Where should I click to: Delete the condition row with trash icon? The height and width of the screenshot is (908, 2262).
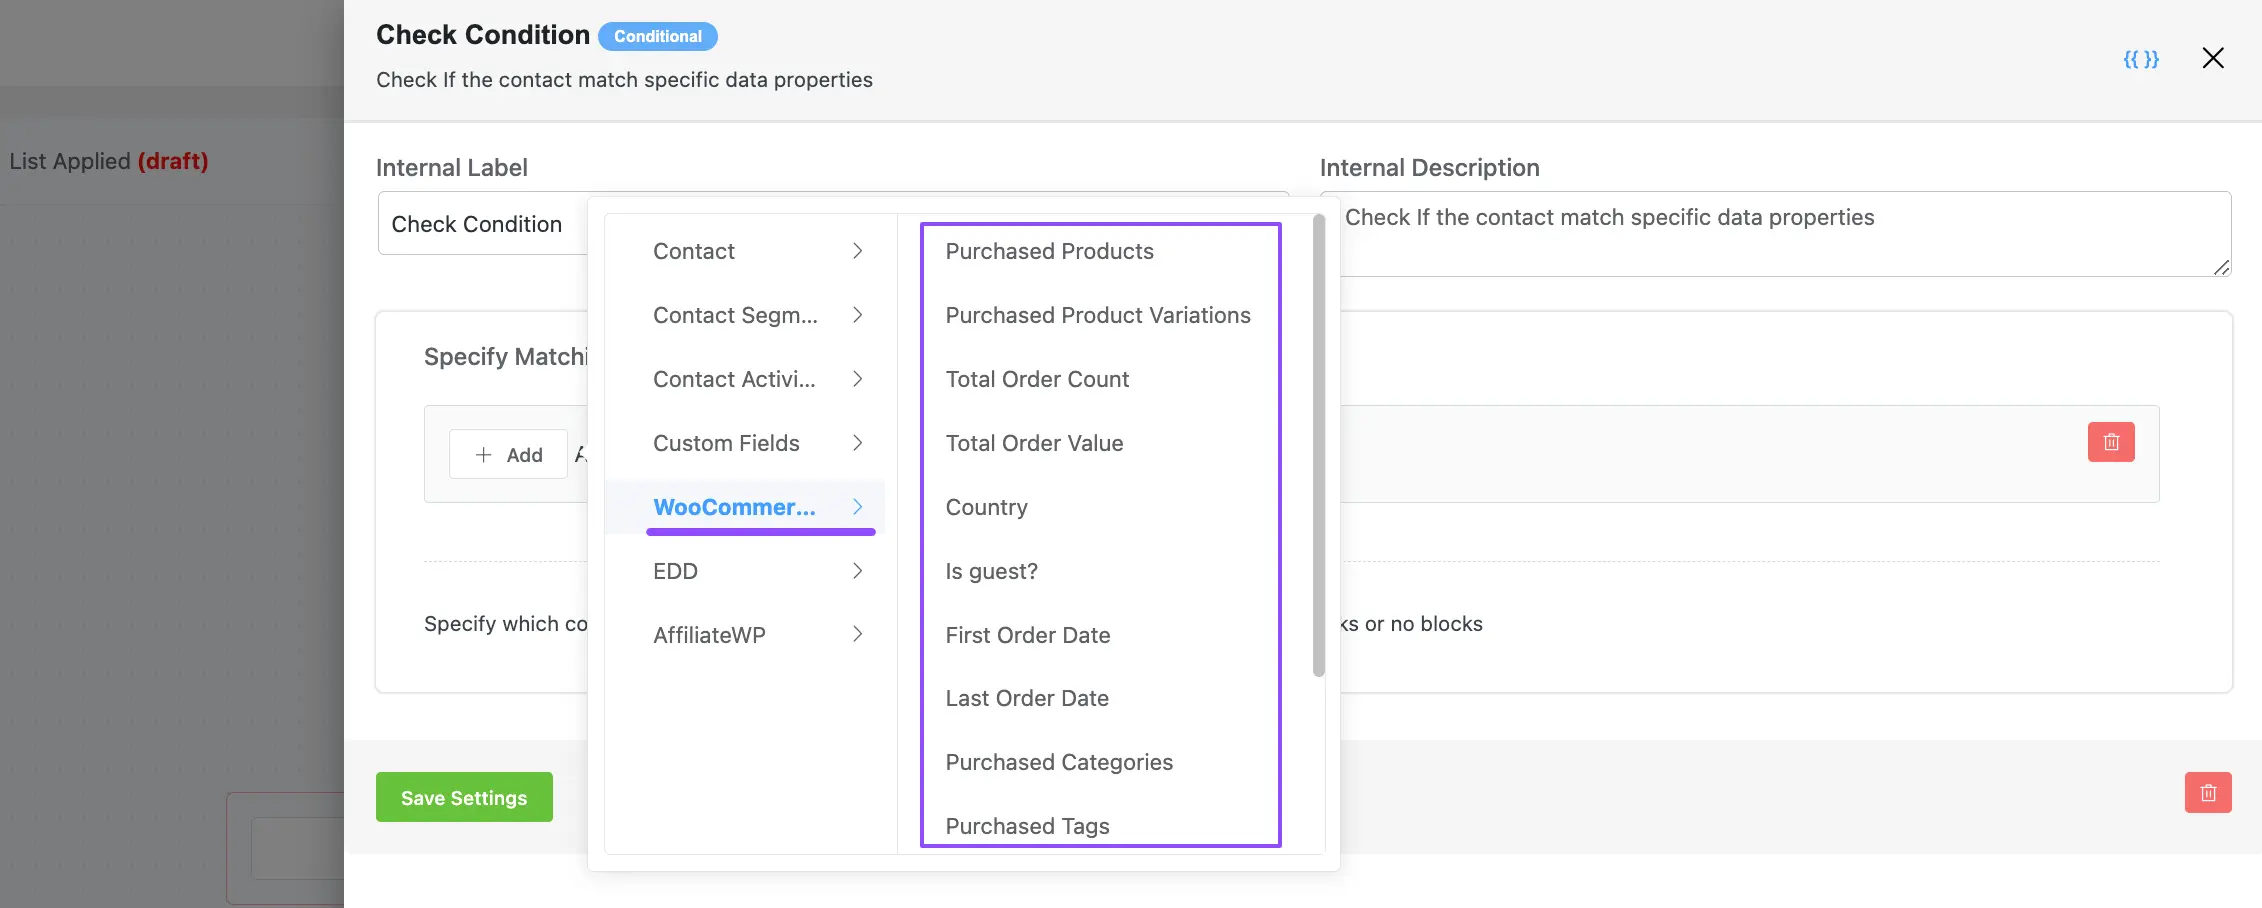click(x=2111, y=442)
